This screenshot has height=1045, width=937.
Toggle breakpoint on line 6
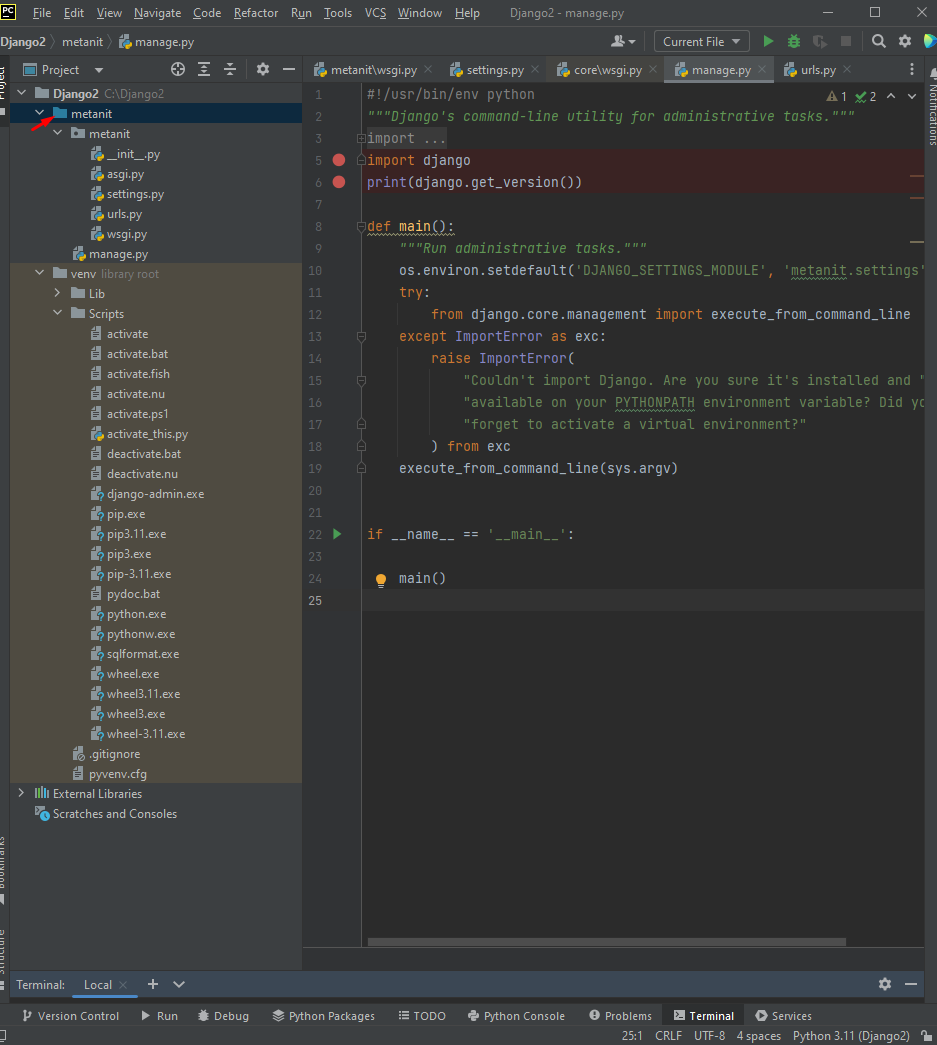tap(339, 182)
